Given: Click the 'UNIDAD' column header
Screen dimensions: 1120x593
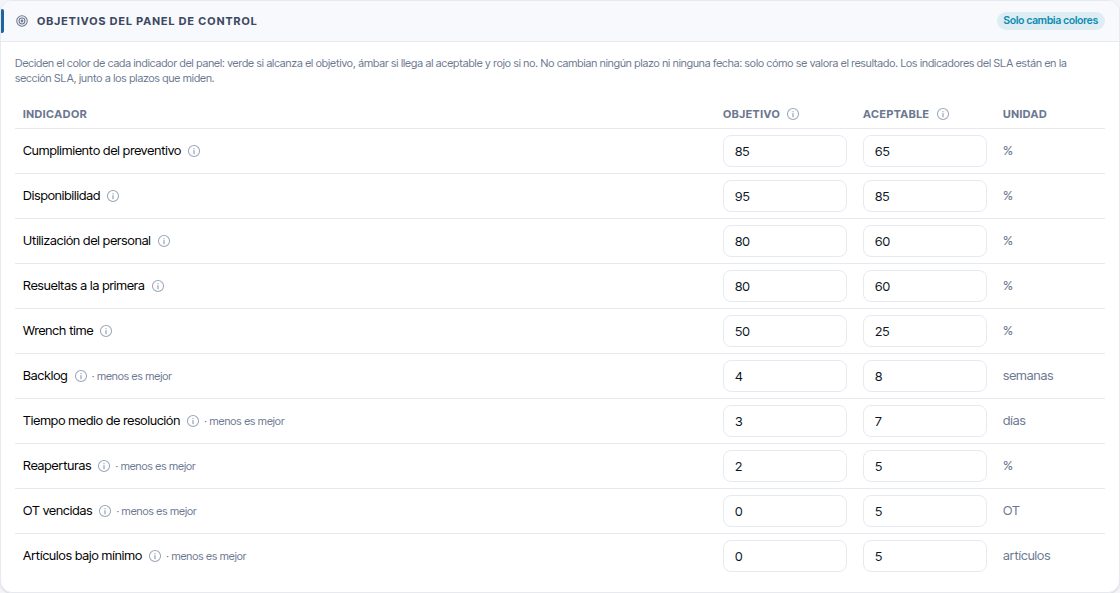Looking at the screenshot, I should 1024,114.
